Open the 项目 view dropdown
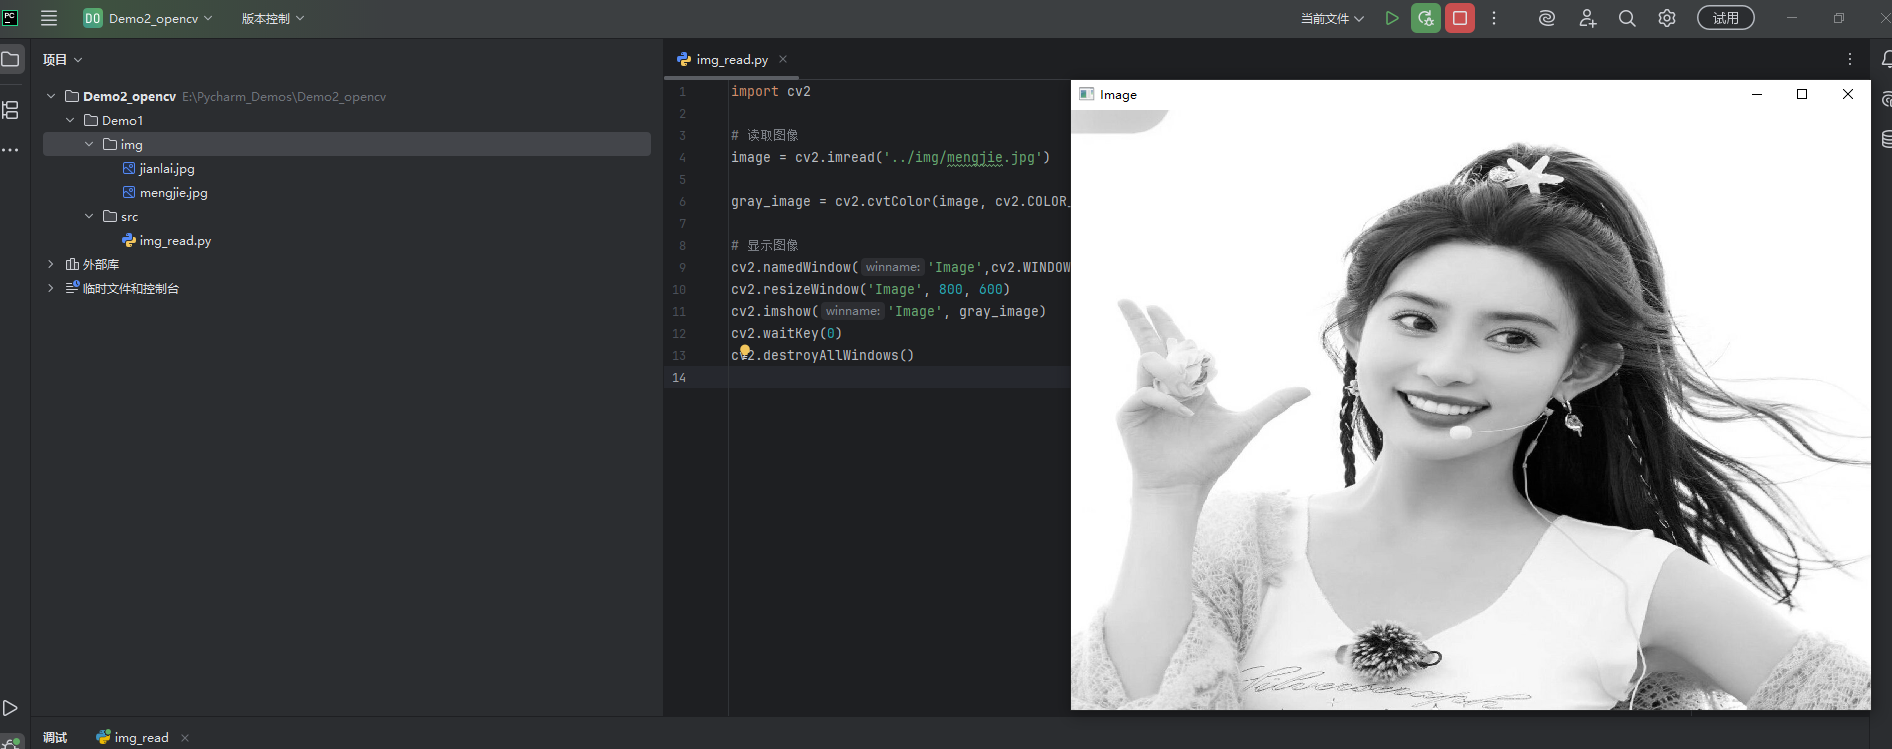This screenshot has width=1892, height=749. (62, 60)
